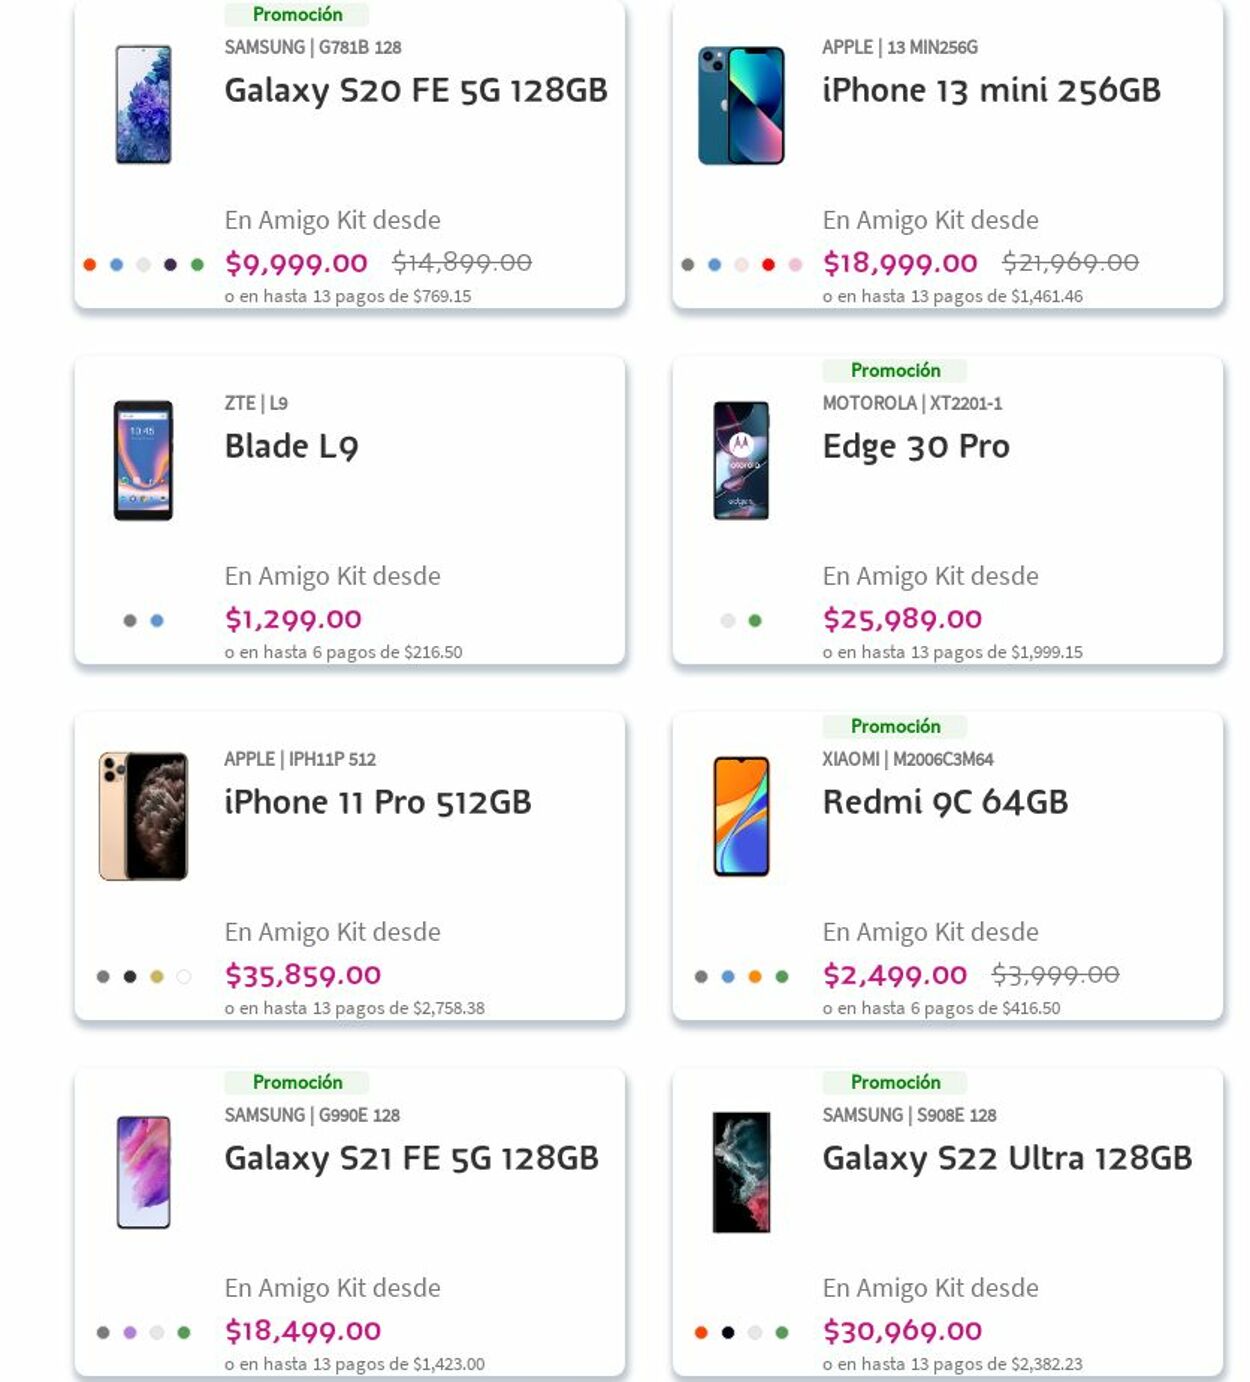Image resolution: width=1250 pixels, height=1382 pixels.
Task: Open the Galaxy S21 FE 5G phone image
Action: (x=143, y=1172)
